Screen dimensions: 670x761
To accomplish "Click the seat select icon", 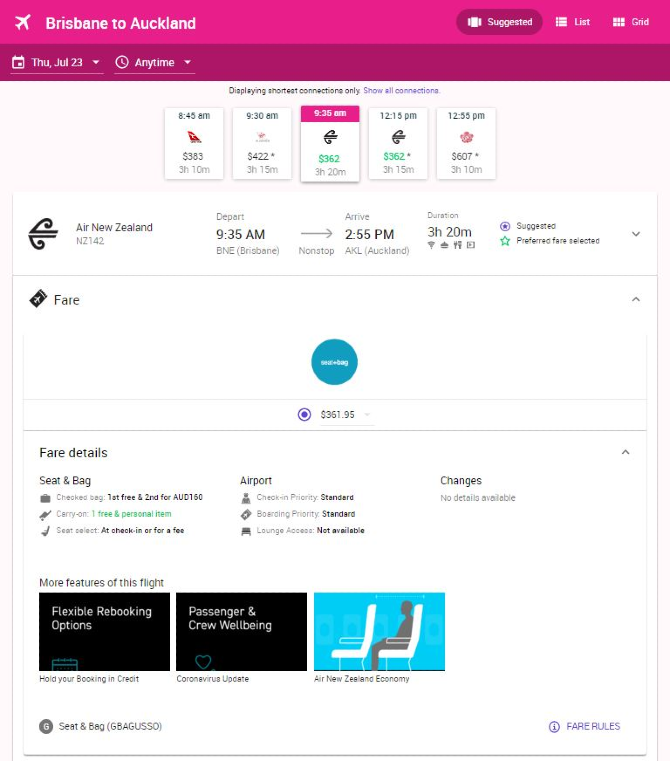I will [x=45, y=531].
